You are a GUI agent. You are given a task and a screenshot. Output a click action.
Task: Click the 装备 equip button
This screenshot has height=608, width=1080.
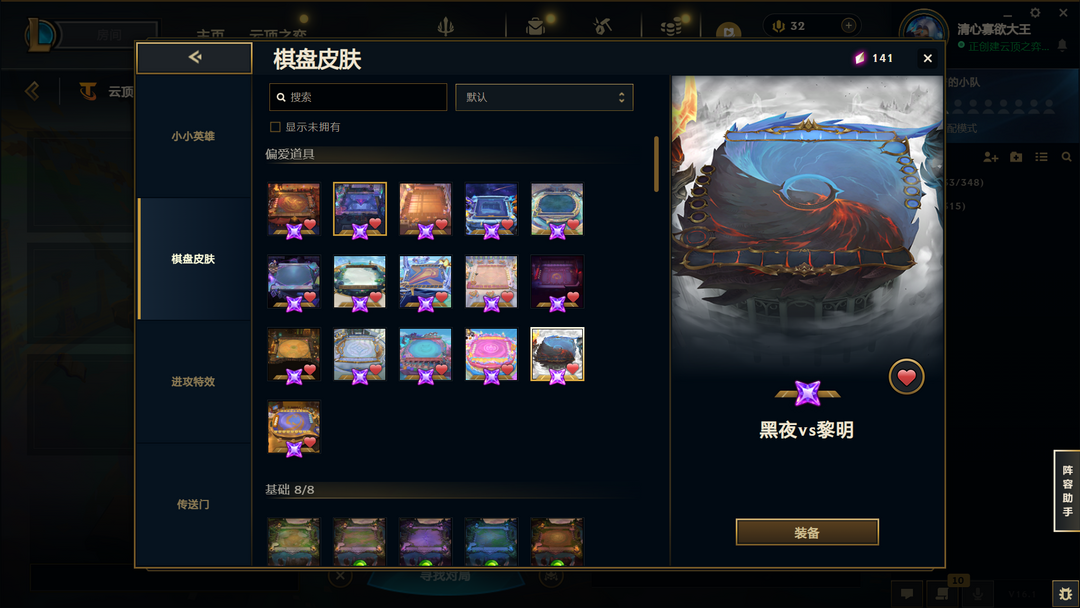point(807,532)
